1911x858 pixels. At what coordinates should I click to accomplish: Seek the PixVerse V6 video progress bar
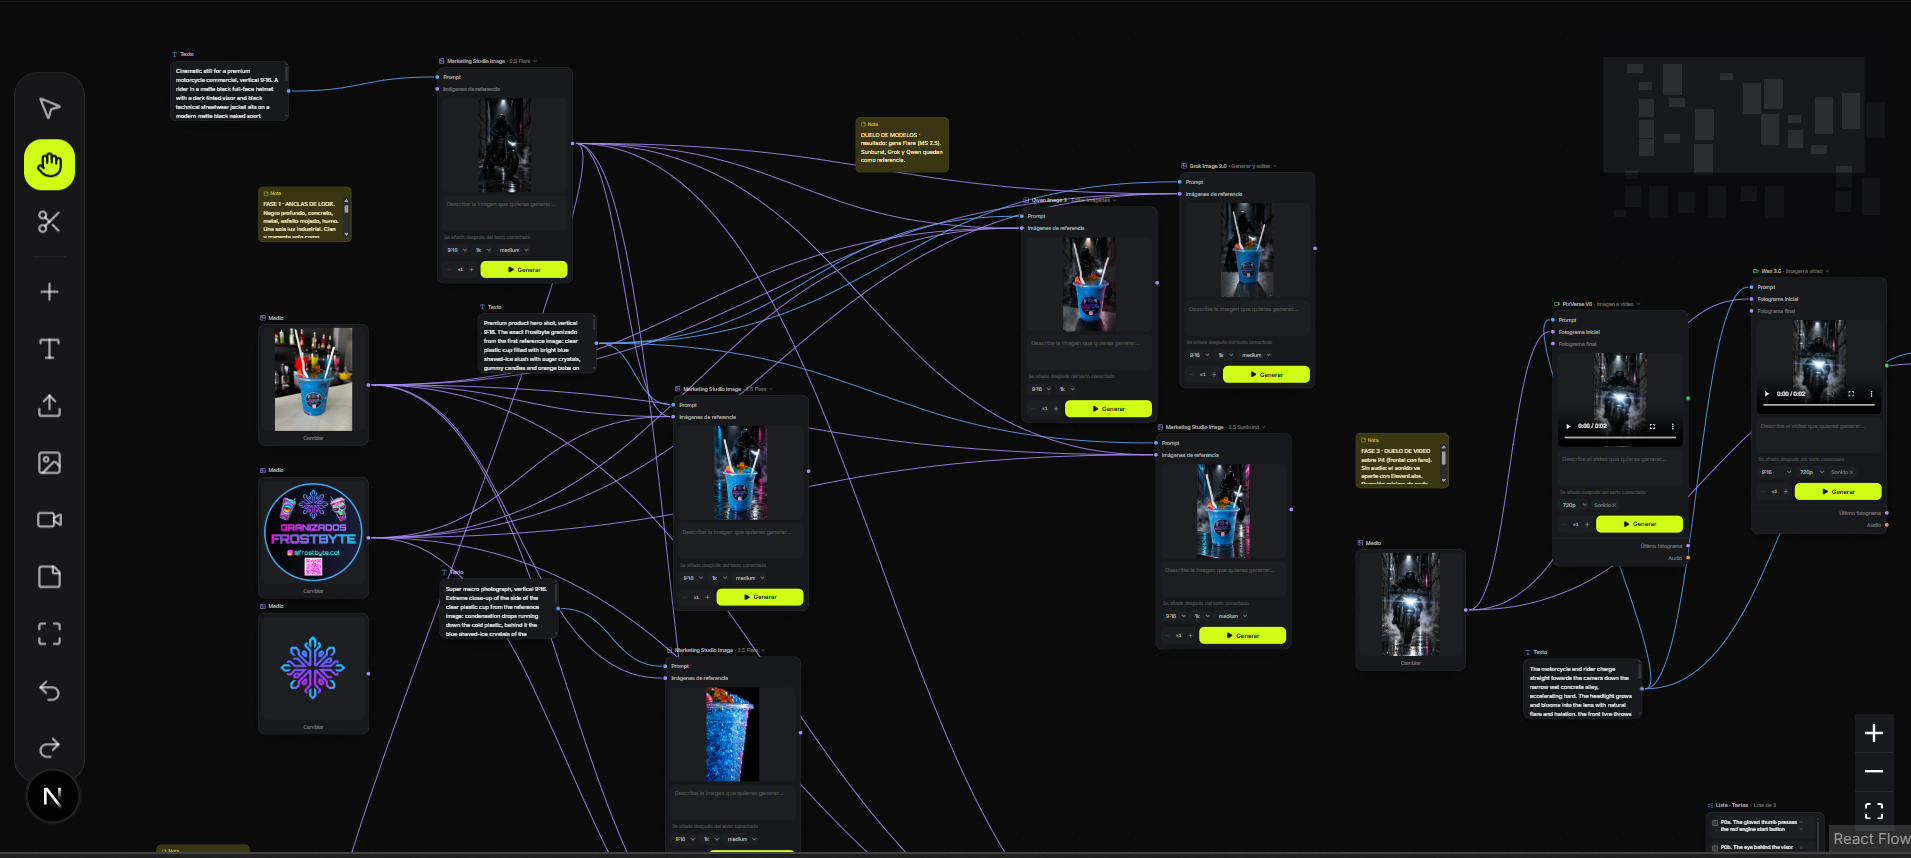point(1620,435)
